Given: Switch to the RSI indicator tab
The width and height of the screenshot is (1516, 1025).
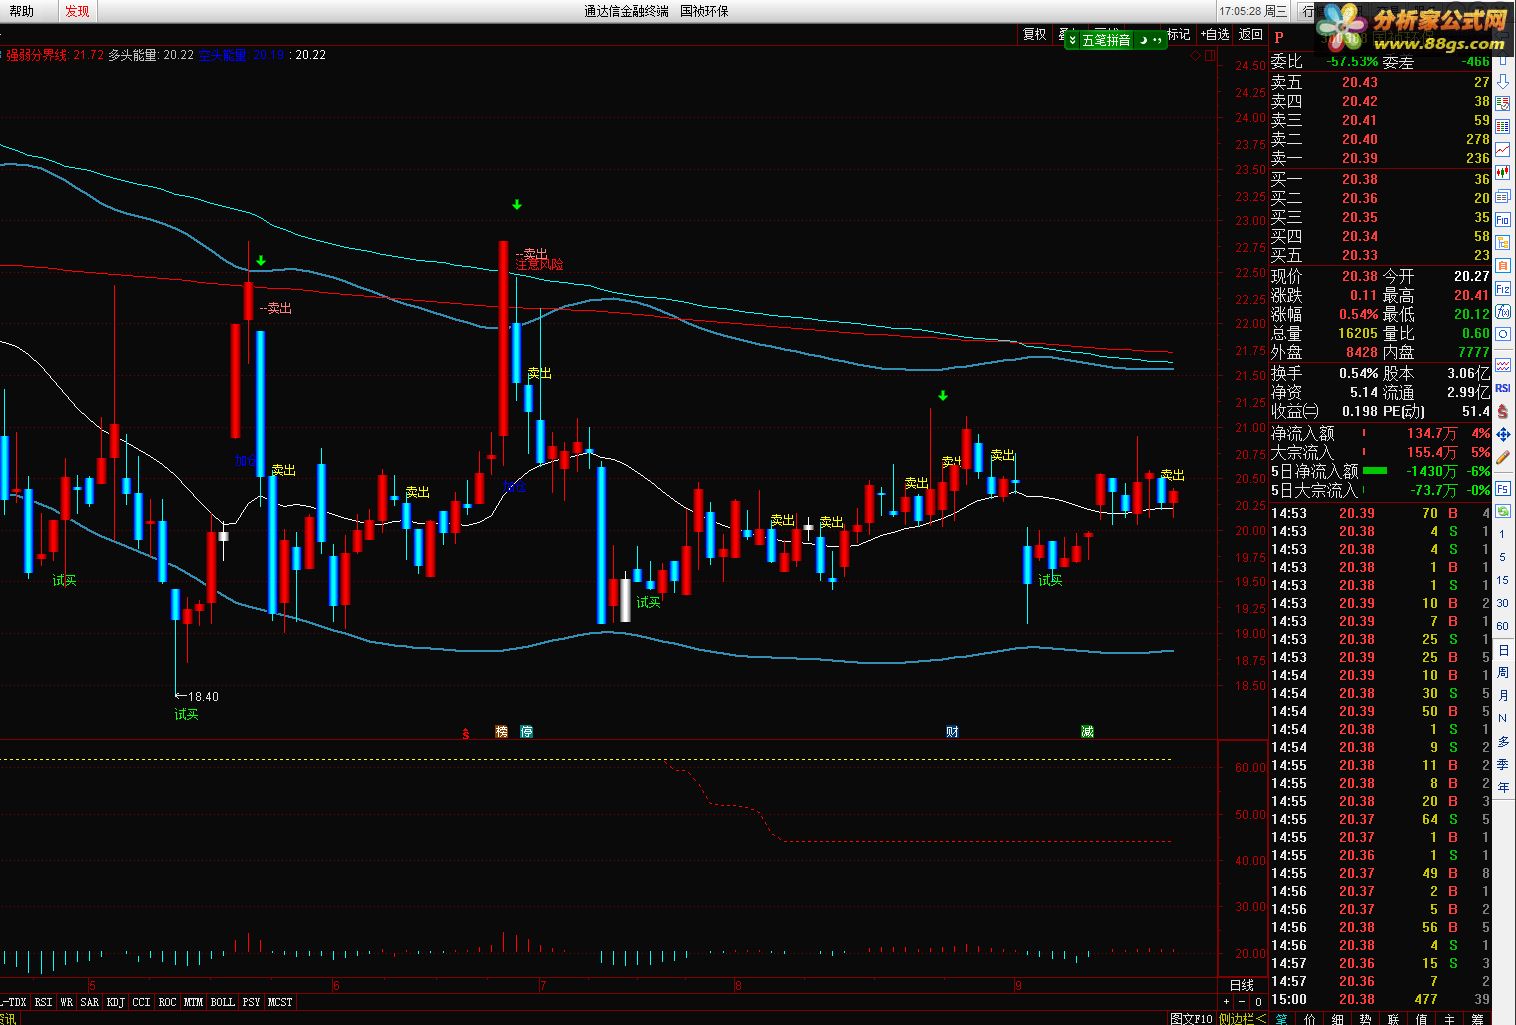Looking at the screenshot, I should 43,1002.
